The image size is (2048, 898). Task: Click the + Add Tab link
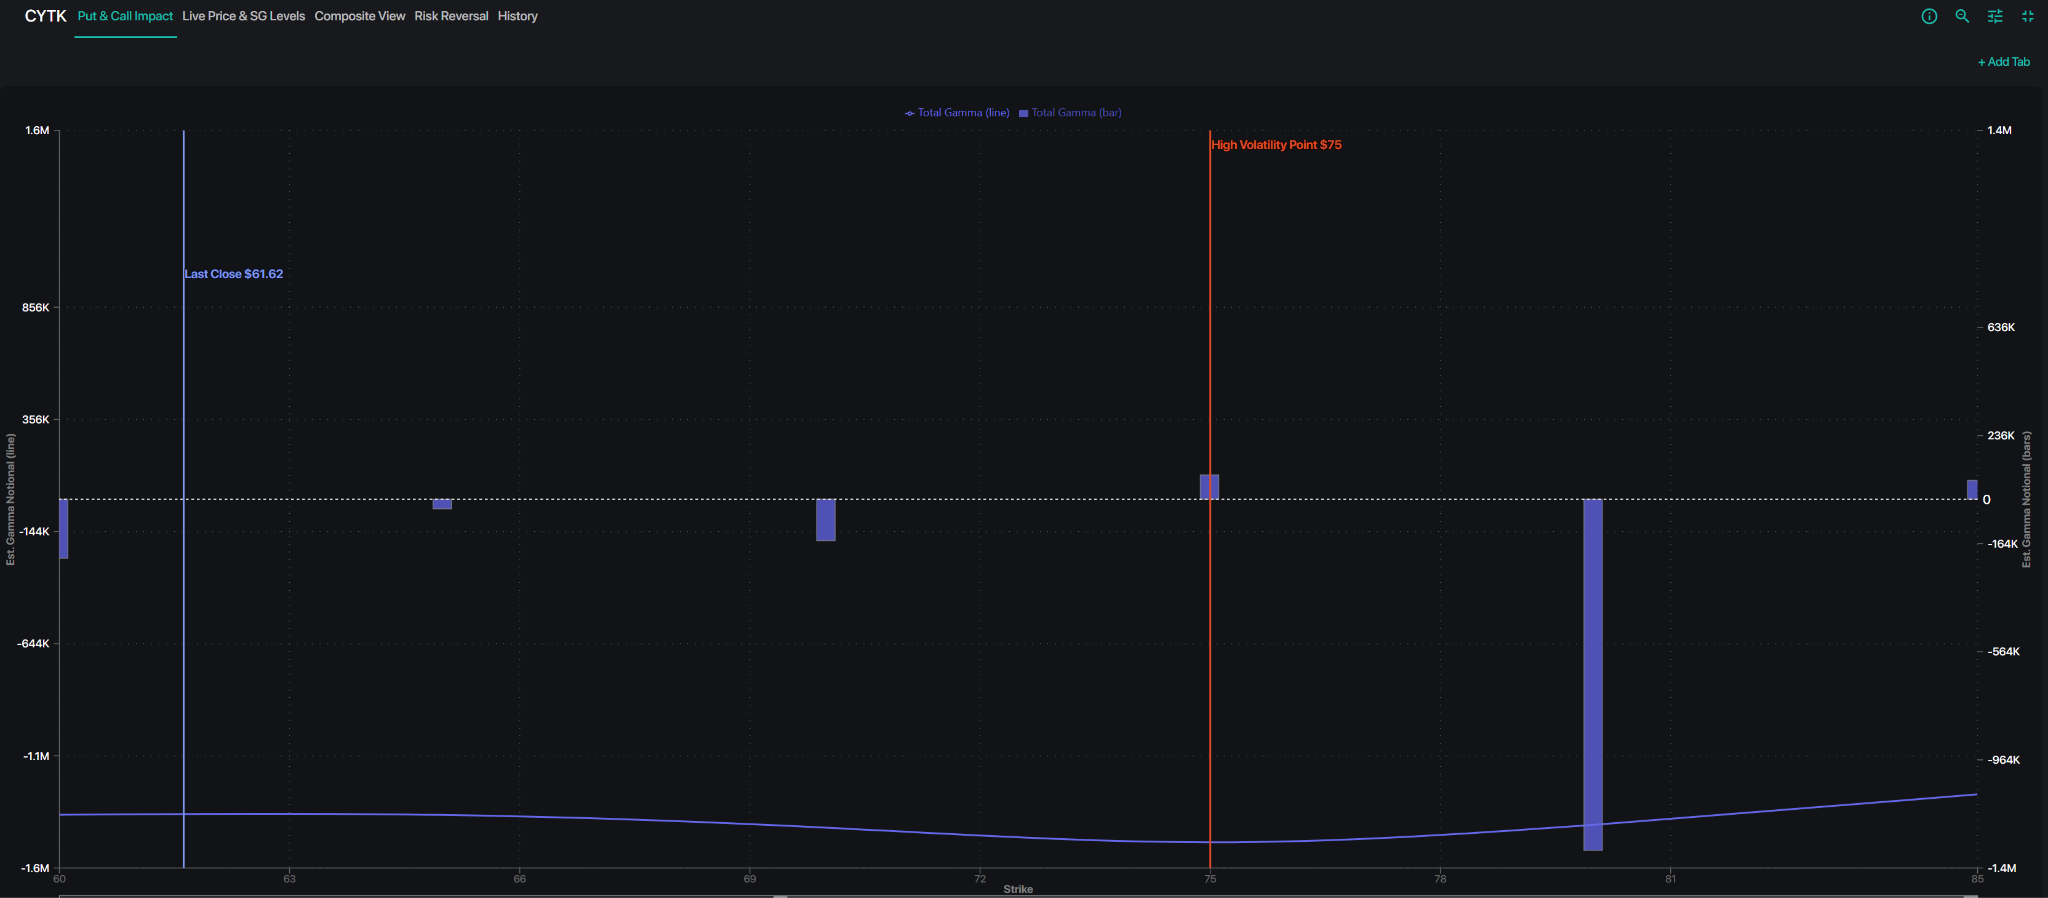click(2003, 62)
